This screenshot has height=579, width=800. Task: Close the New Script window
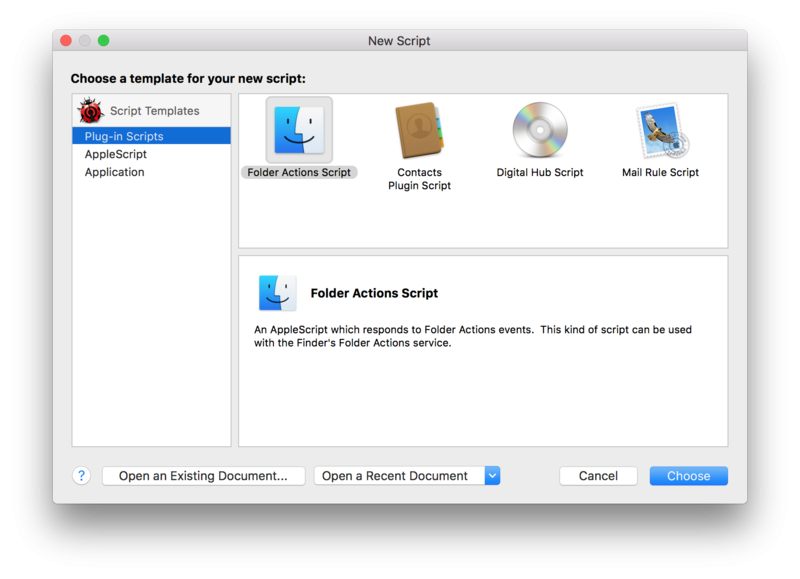(66, 40)
